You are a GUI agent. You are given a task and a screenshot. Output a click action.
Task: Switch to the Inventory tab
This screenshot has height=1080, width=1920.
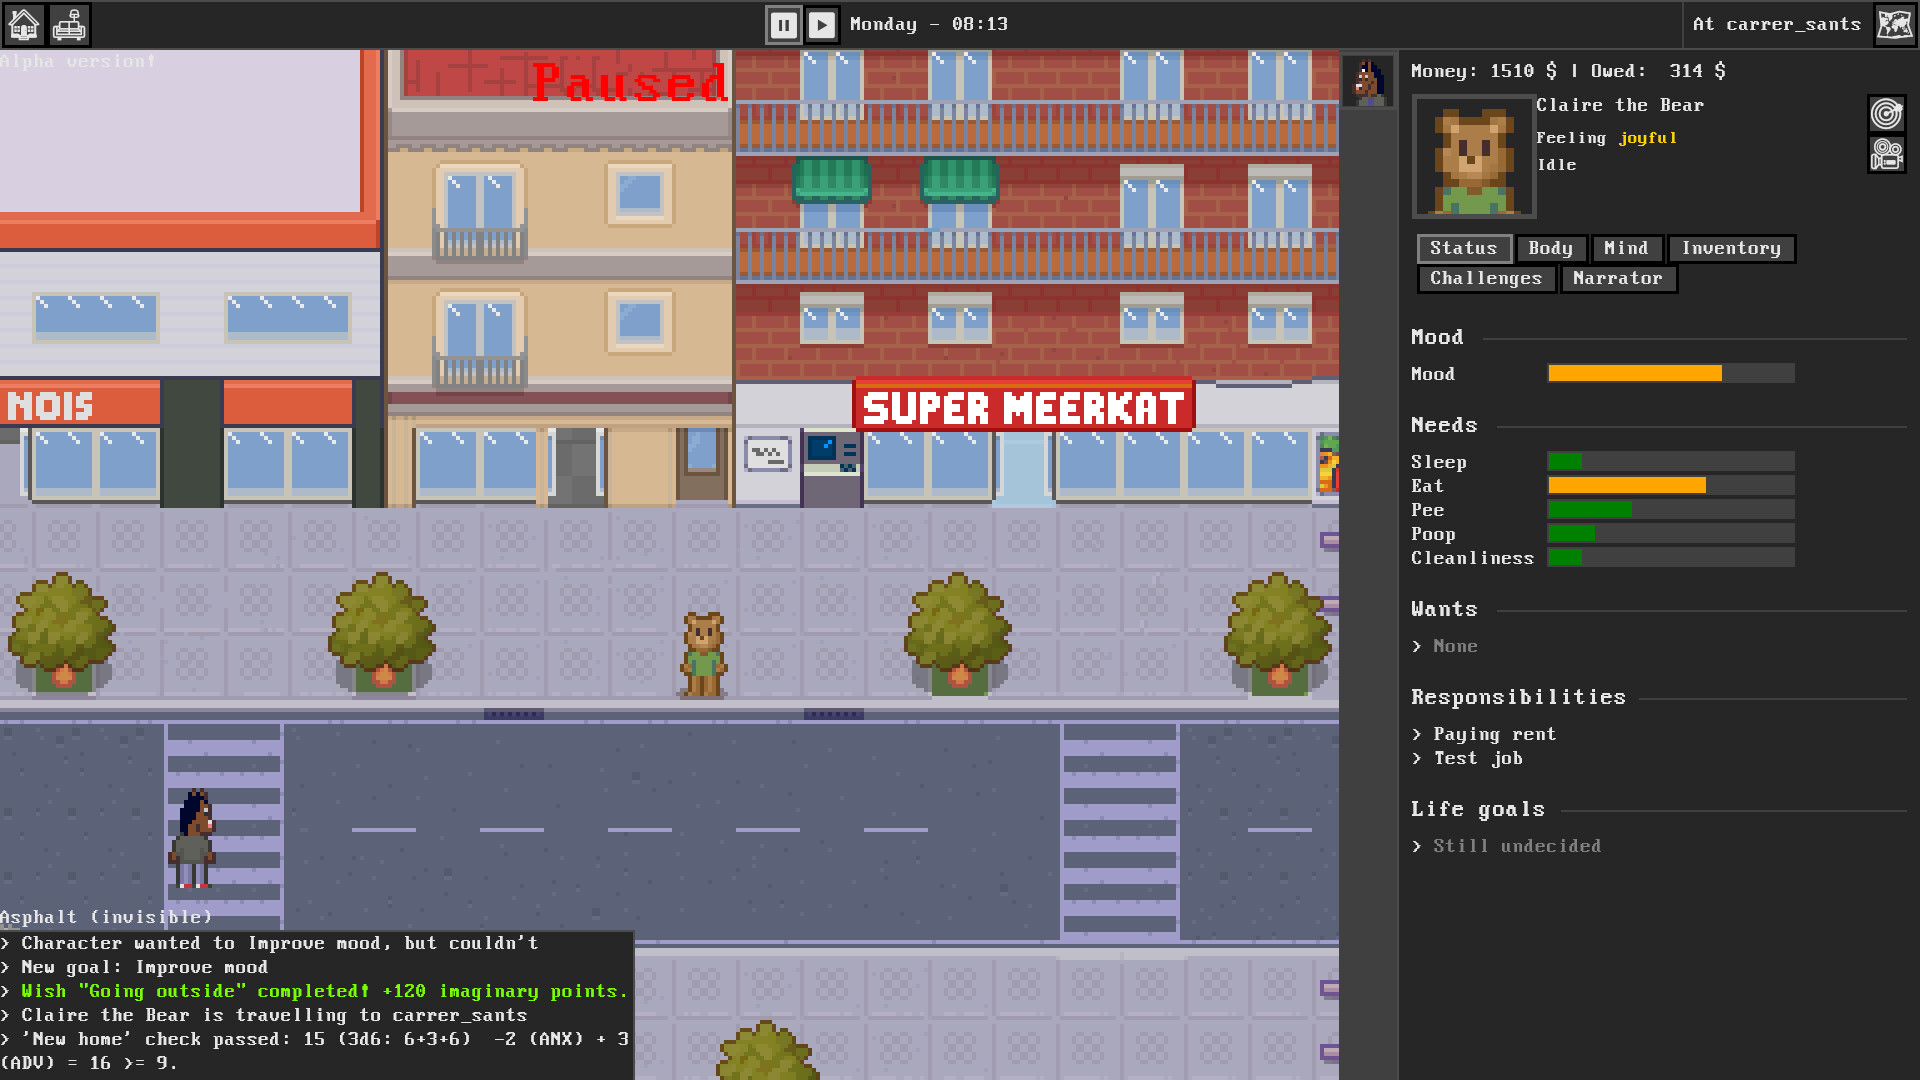point(1731,248)
